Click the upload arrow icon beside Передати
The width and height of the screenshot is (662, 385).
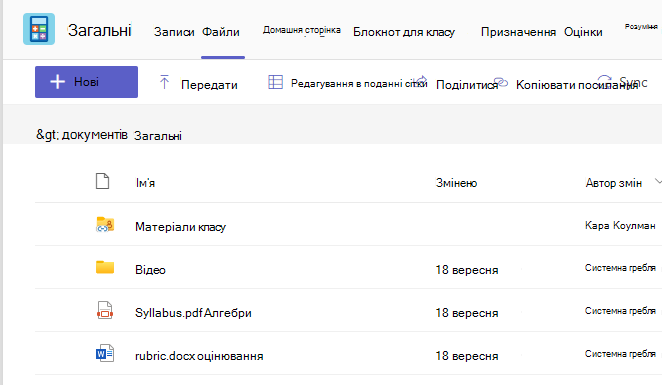164,82
